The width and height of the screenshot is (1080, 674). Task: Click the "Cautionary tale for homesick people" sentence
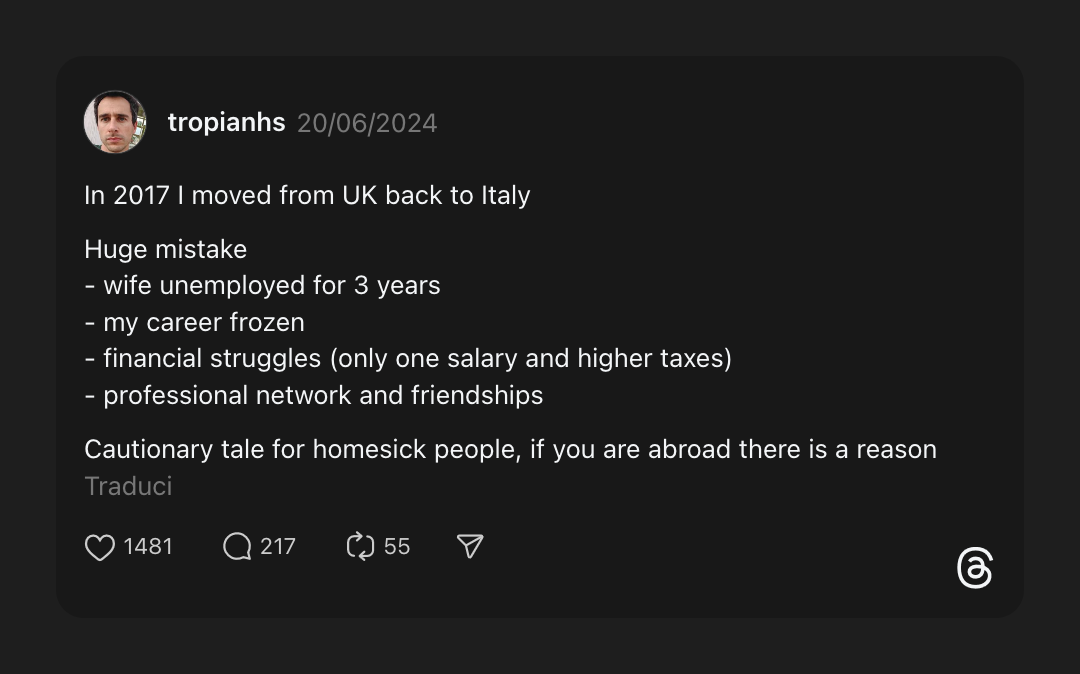[510, 449]
